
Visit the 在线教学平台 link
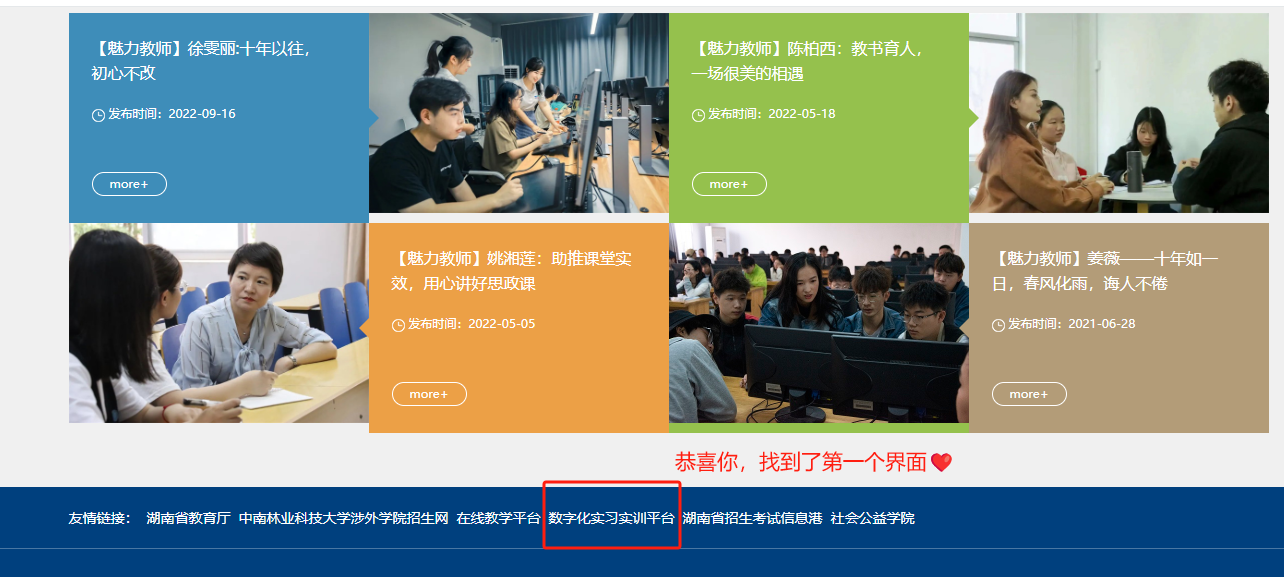[498, 518]
